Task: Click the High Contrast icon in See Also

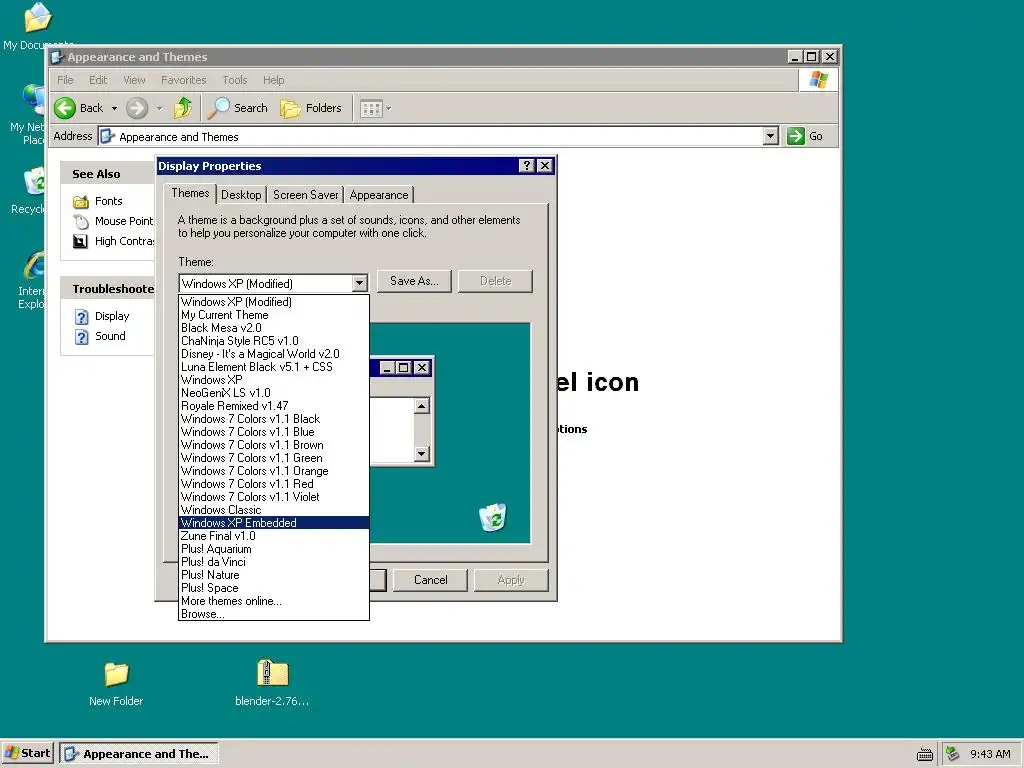Action: 80,242
